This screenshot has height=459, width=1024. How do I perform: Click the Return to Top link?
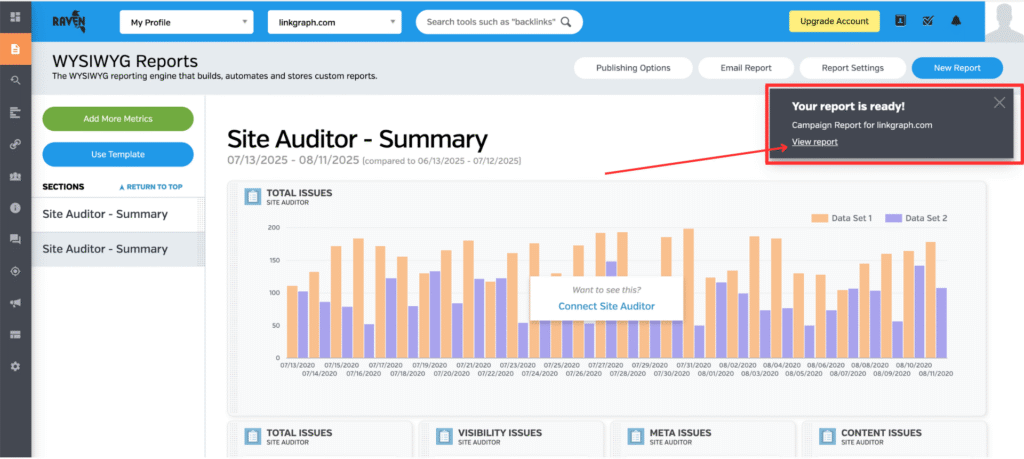(x=151, y=187)
